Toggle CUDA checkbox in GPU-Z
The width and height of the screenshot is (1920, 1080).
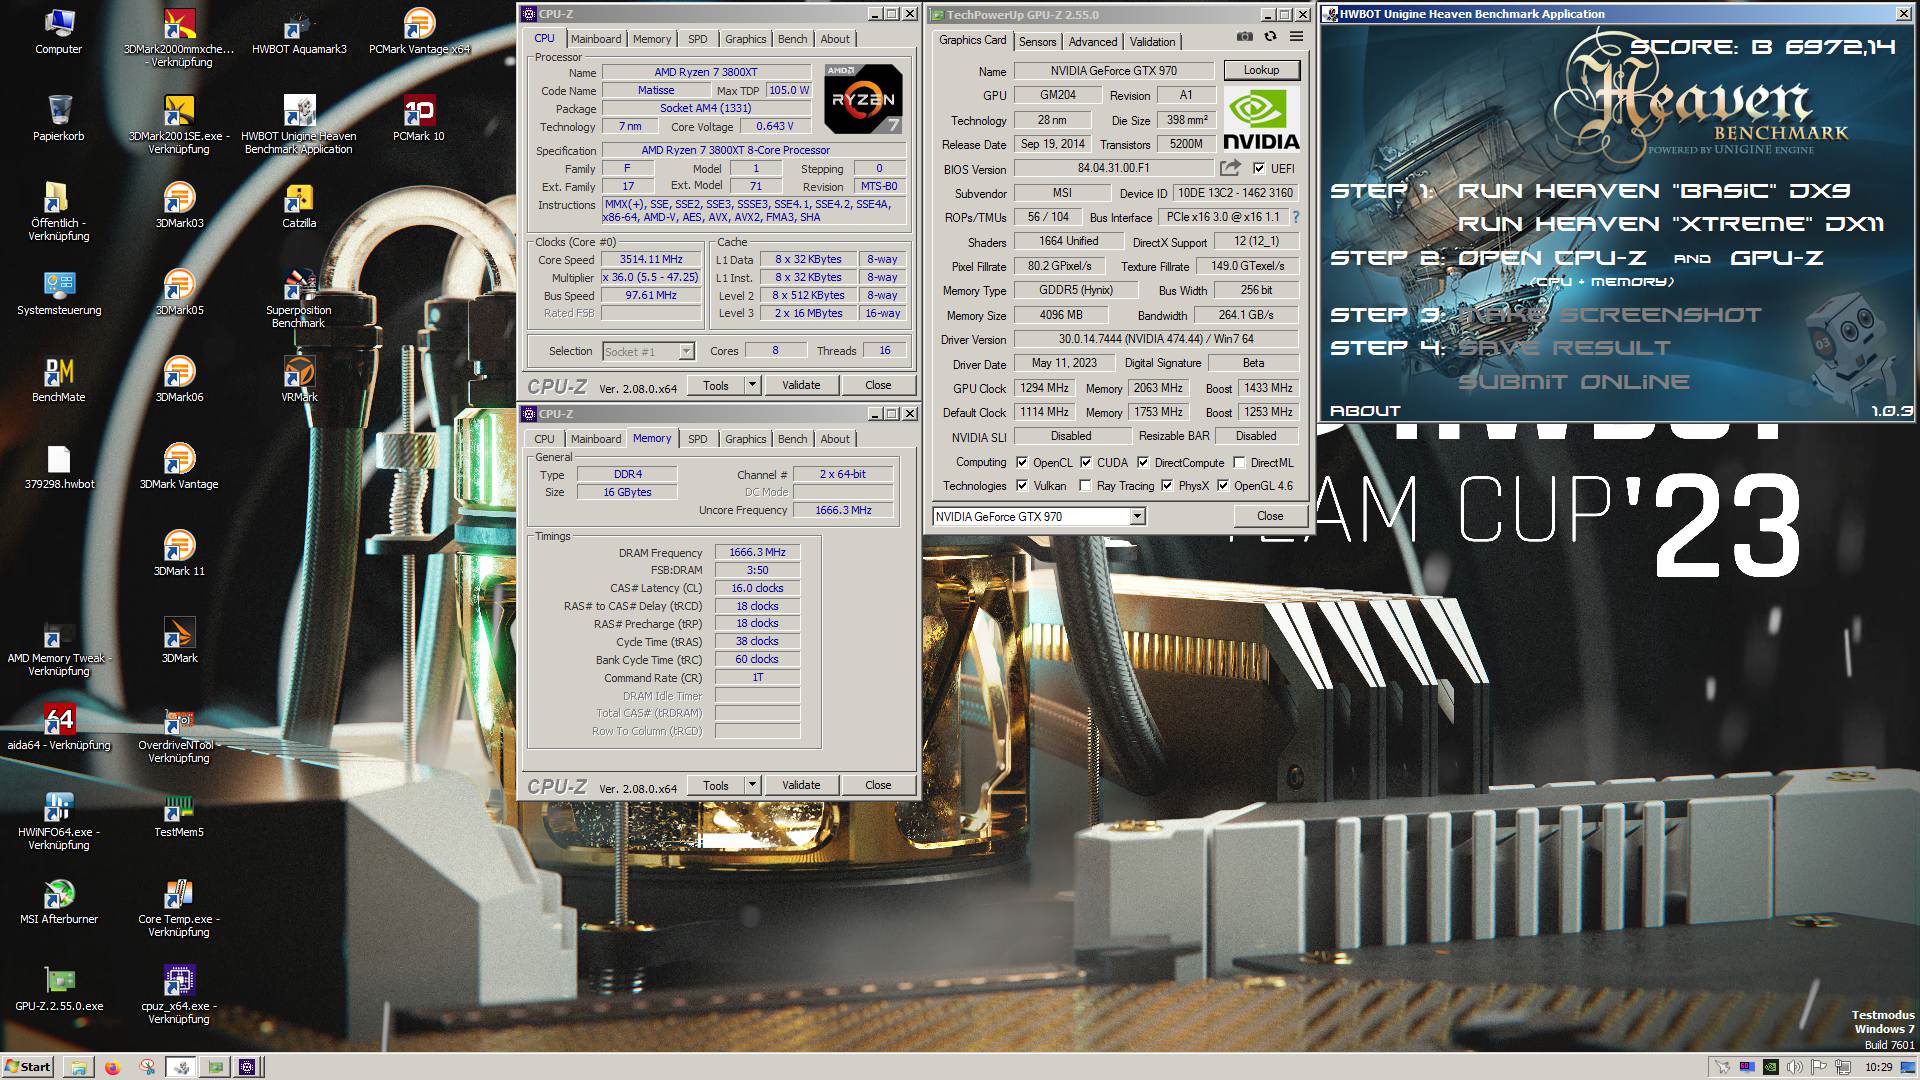click(x=1086, y=462)
